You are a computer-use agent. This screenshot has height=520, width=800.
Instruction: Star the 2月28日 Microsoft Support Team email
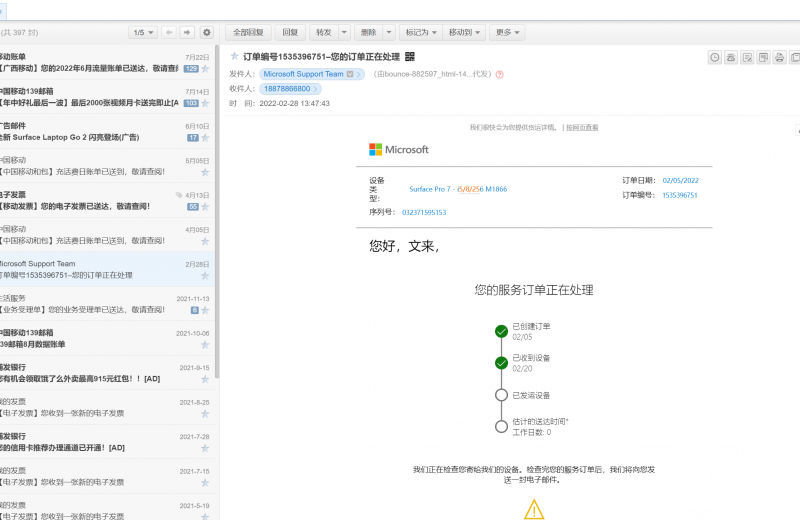[x=205, y=276]
